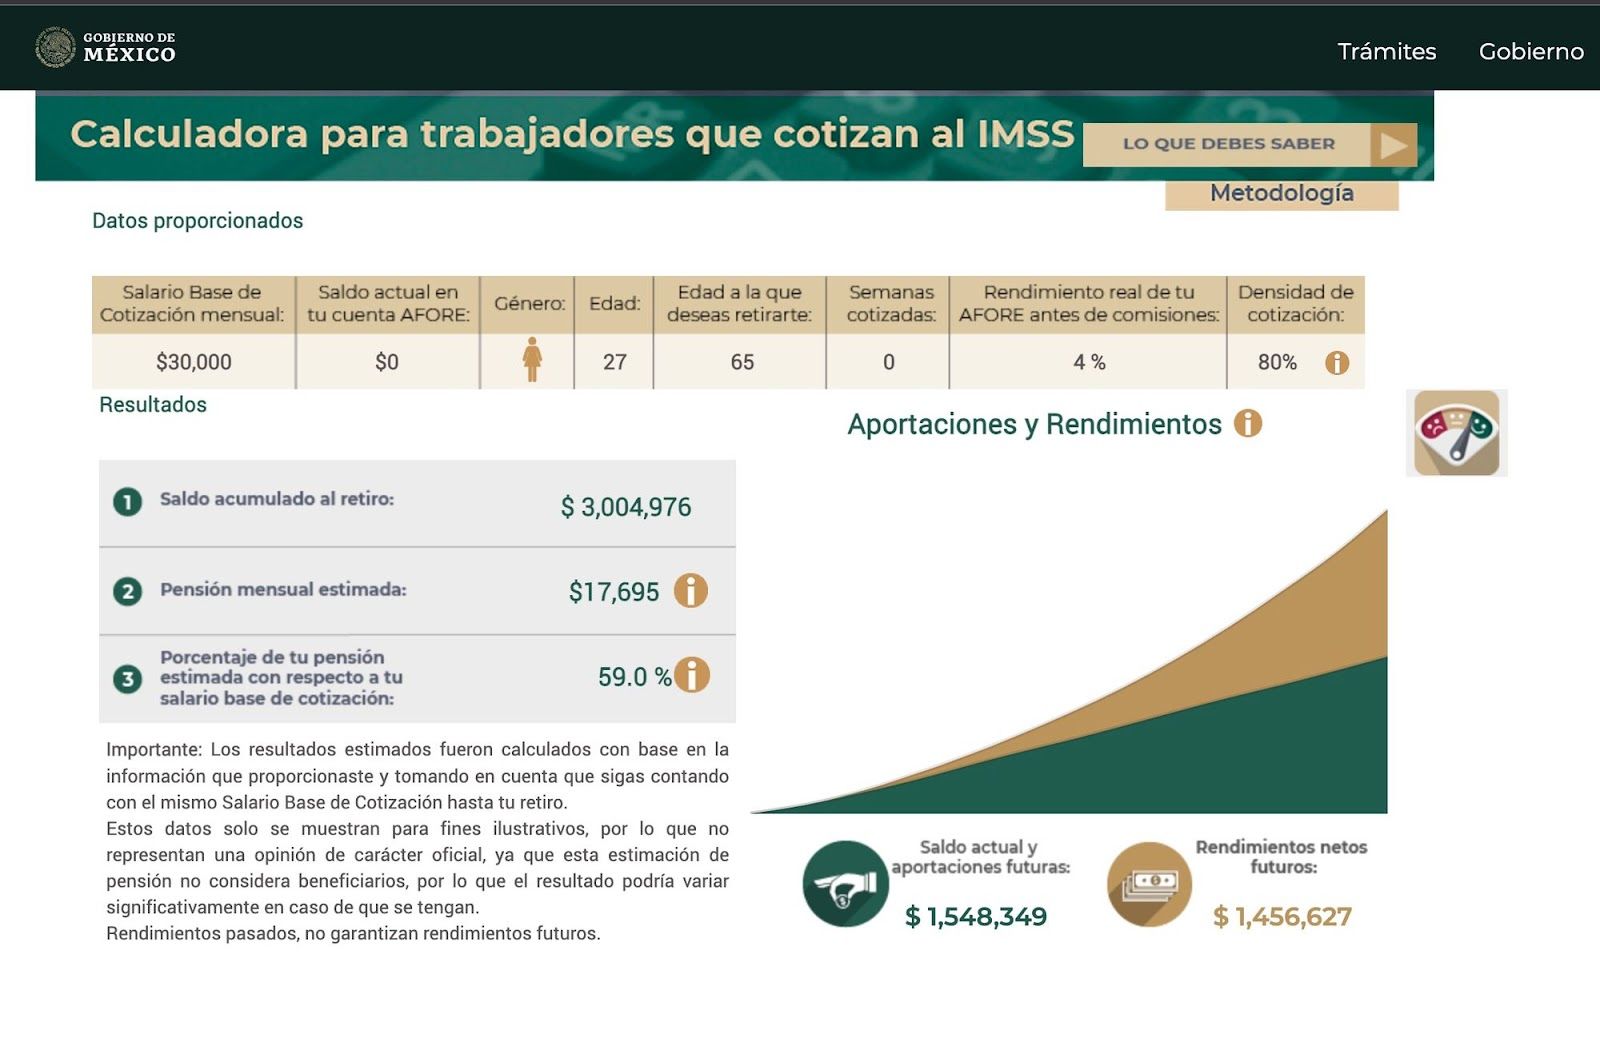
Task: Open the Trámites menu
Action: click(1386, 51)
